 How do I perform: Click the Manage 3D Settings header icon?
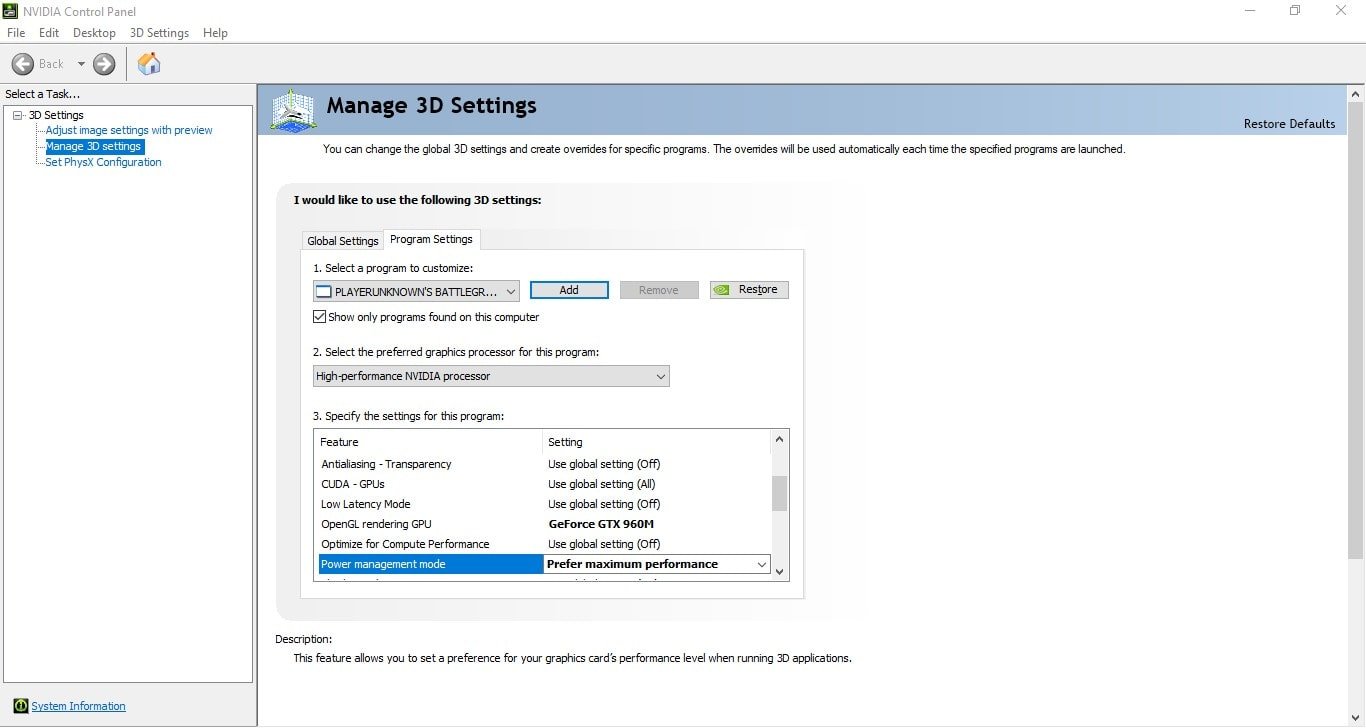tap(293, 110)
